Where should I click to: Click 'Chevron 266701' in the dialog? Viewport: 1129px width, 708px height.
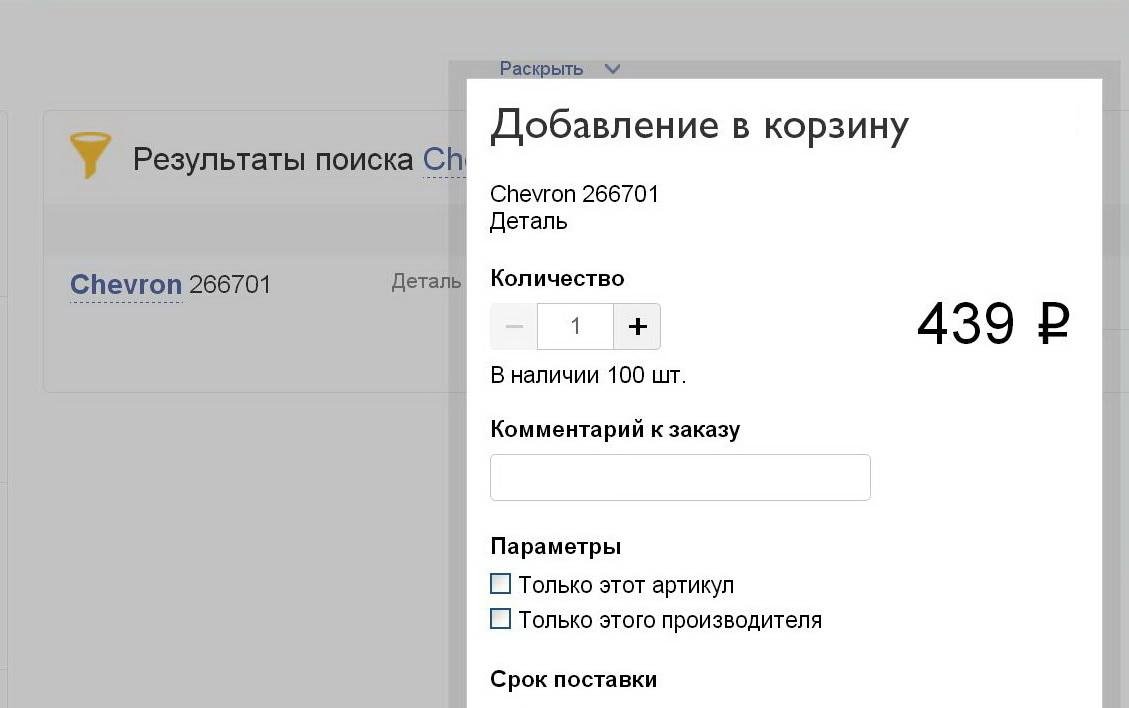575,194
